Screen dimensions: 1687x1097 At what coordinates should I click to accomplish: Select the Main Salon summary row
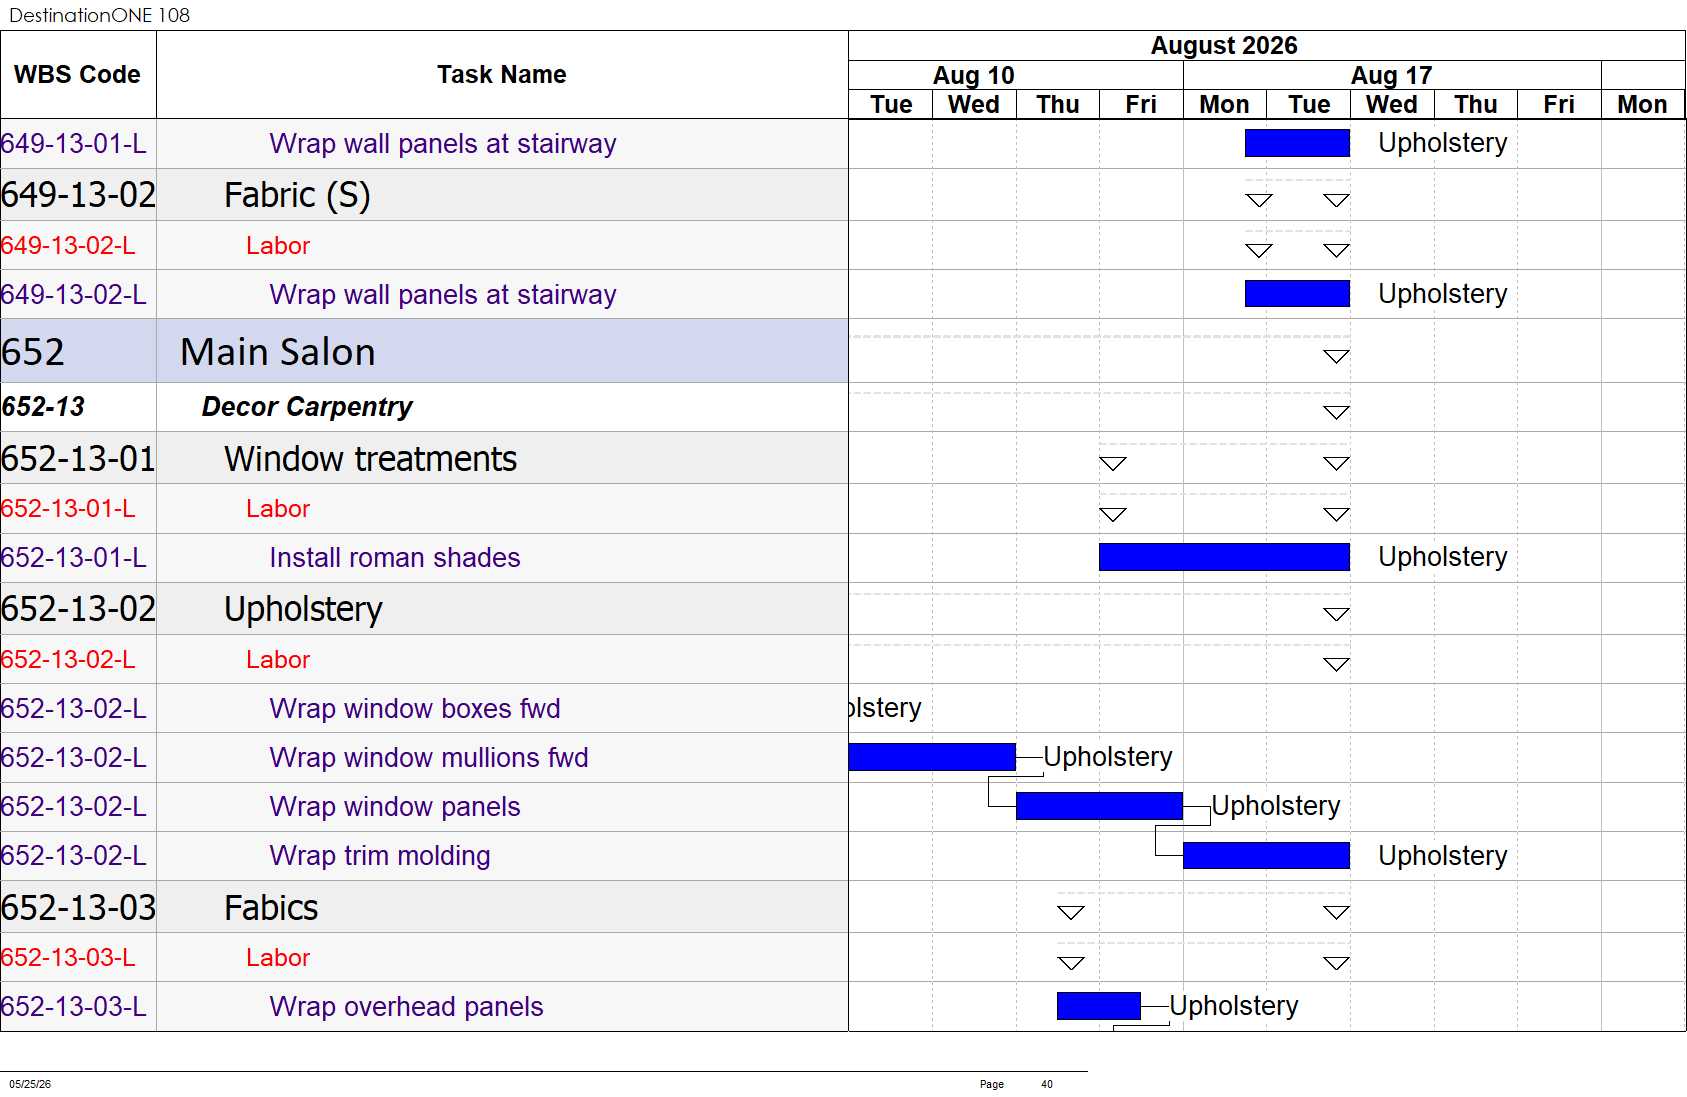pos(424,351)
